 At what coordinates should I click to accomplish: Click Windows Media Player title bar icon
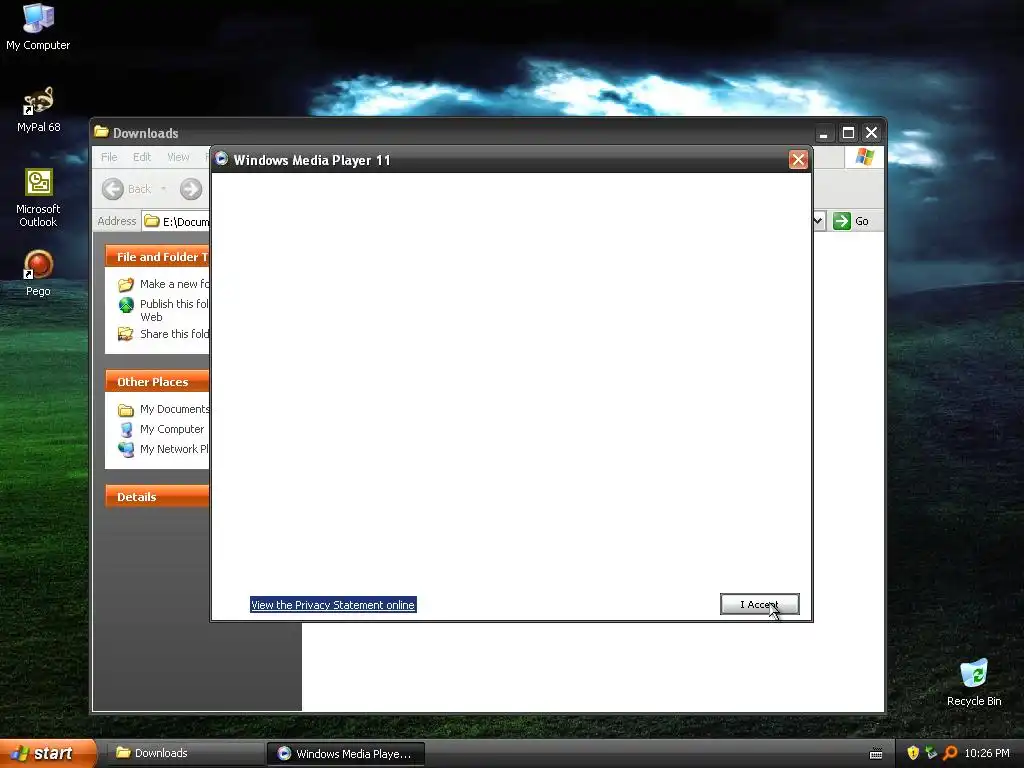pos(221,159)
